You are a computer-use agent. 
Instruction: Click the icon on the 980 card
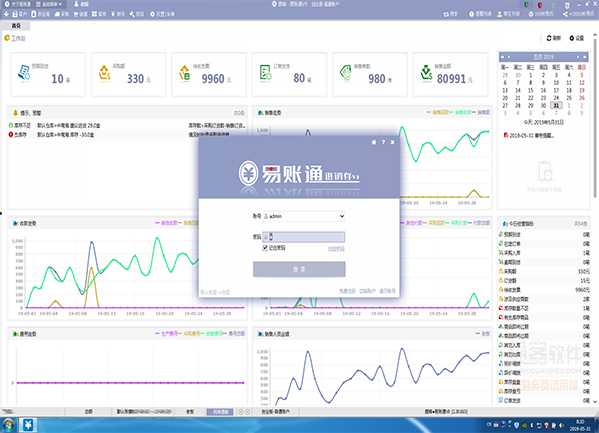(x=346, y=73)
